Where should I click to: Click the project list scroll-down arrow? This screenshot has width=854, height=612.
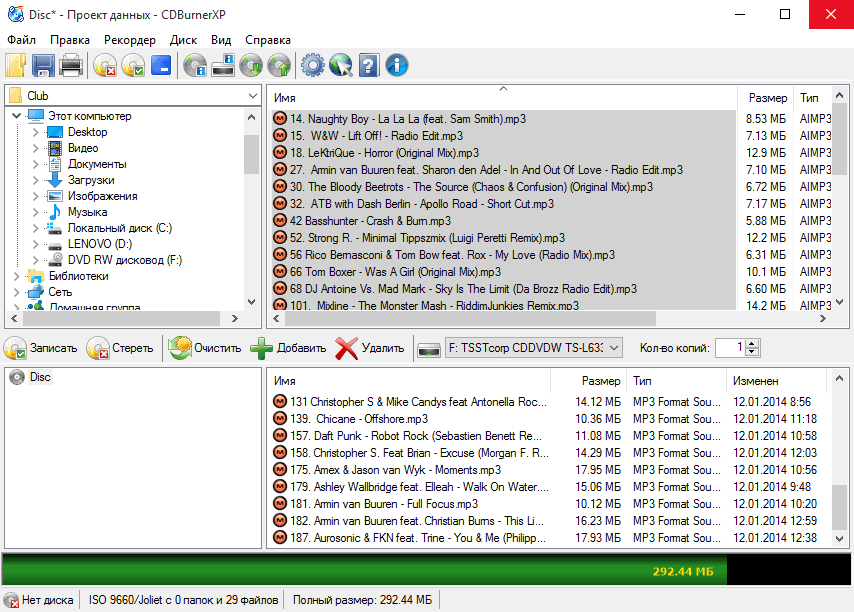coord(839,539)
